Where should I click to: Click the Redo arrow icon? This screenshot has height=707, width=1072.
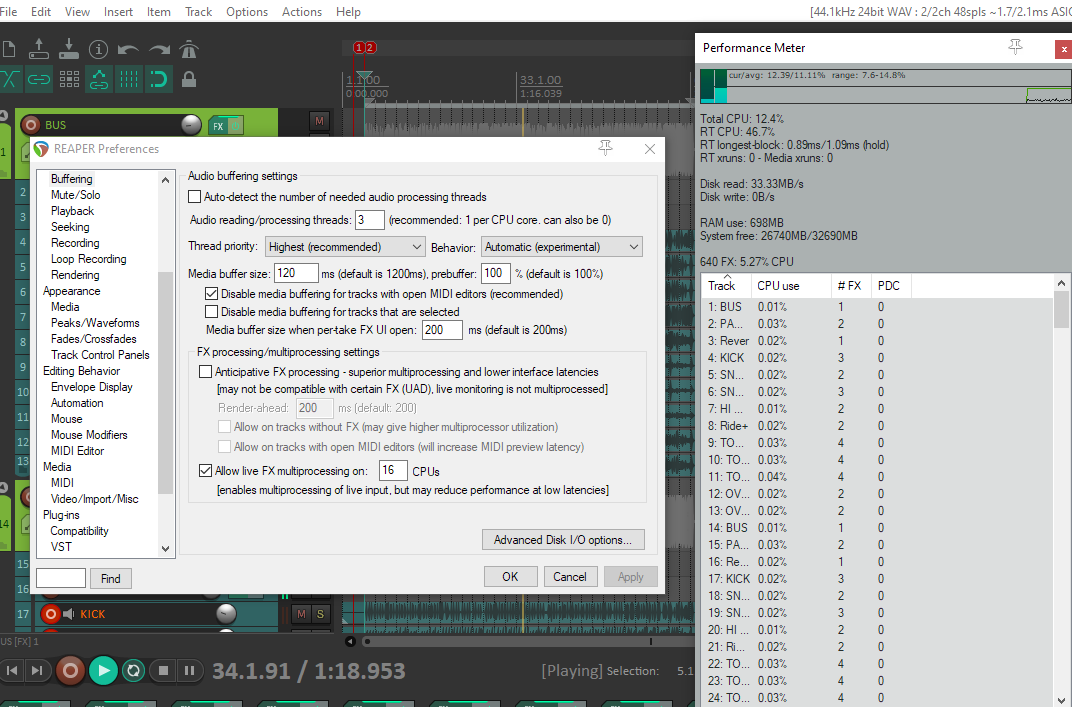click(159, 49)
